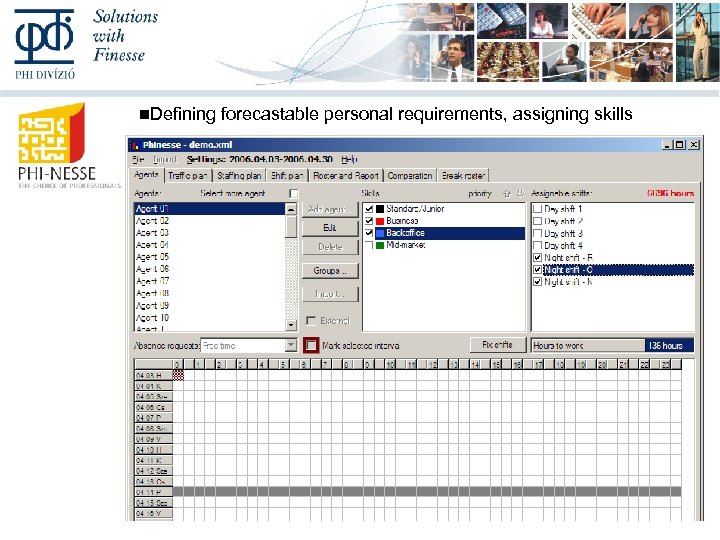Select Agent 10 in the agents list
This screenshot has width=720, height=540.
209,318
